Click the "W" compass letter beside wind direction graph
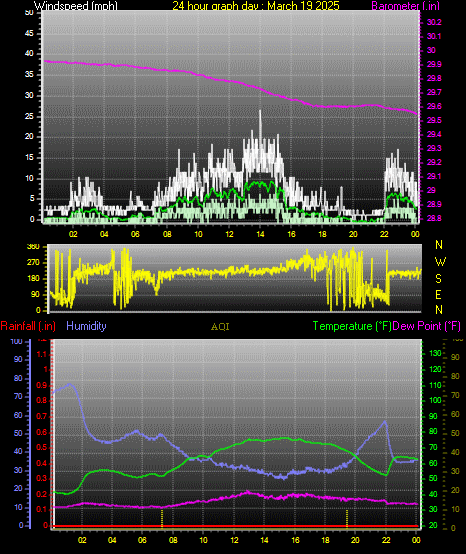466x554 pixels. click(x=440, y=262)
